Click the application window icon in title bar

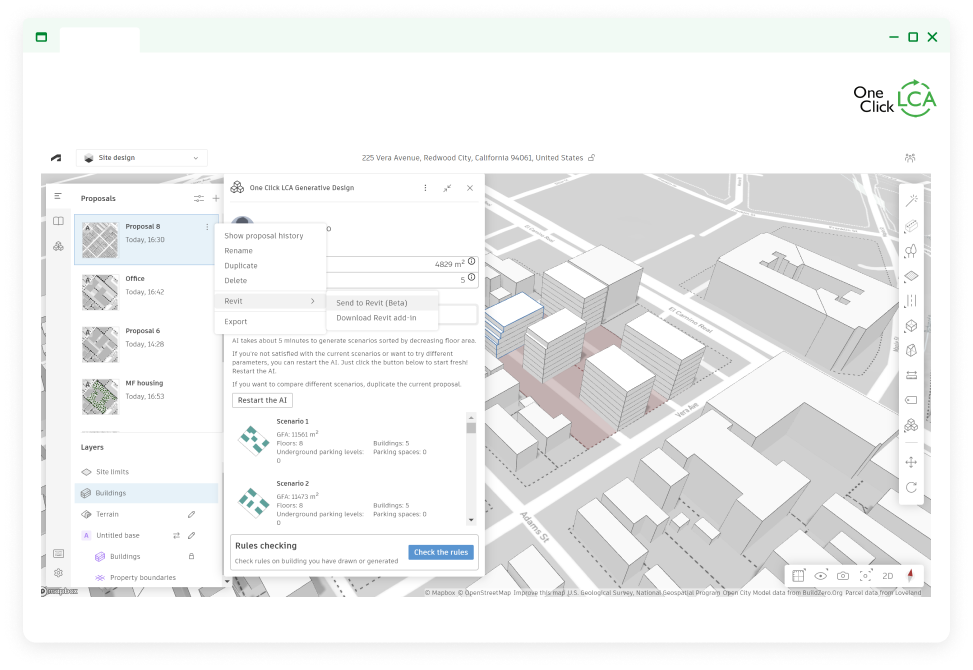[x=41, y=37]
